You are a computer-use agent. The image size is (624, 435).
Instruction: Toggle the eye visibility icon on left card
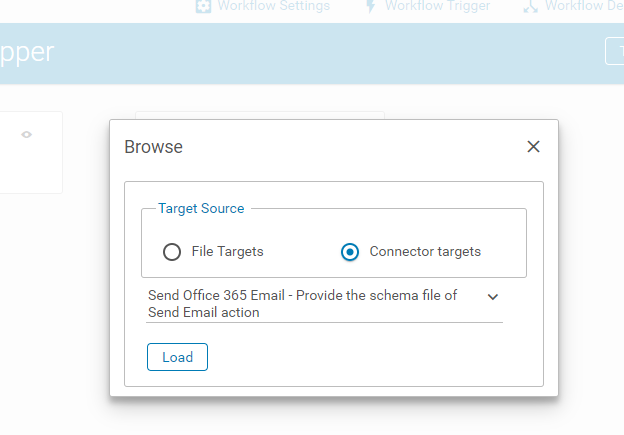coord(27,135)
